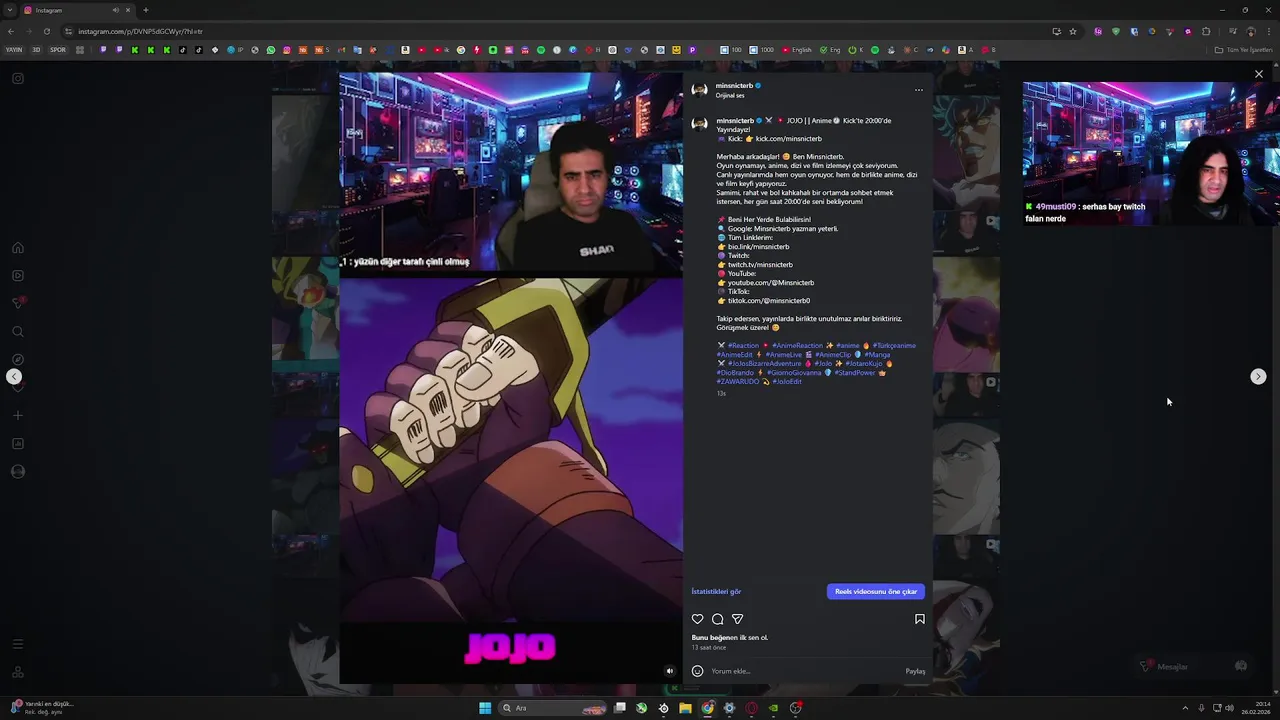Open Orijinal ses audio link
The width and height of the screenshot is (1280, 720).
pos(730,96)
